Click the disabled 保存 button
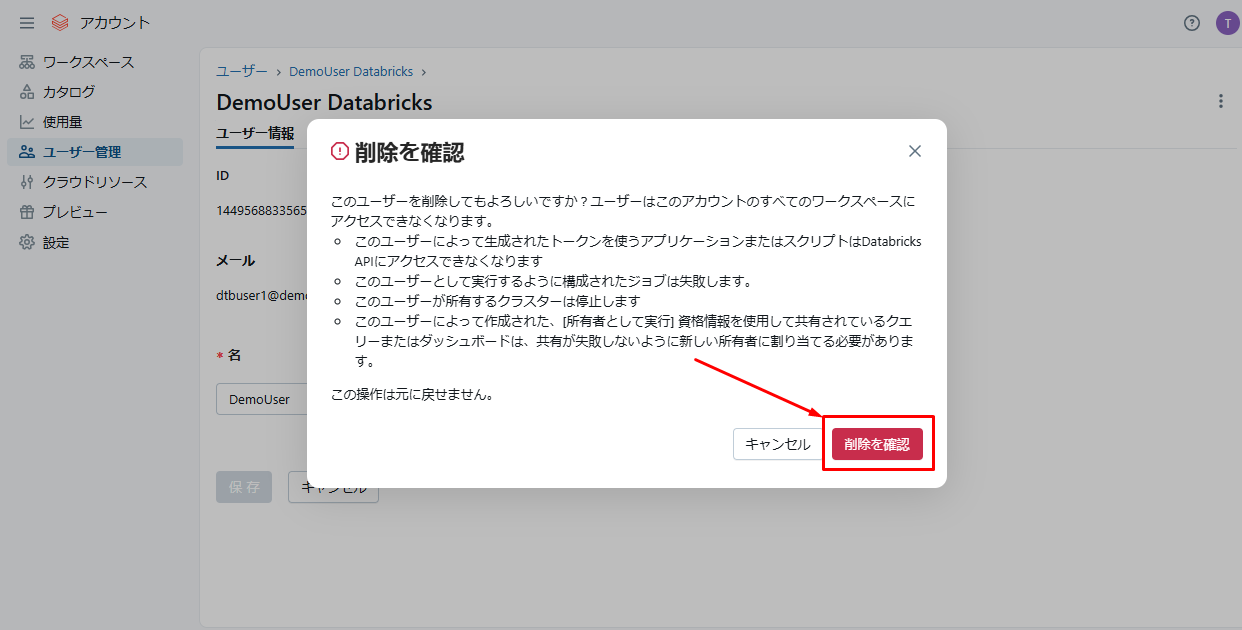Screen dimensions: 1242x630 coord(244,487)
